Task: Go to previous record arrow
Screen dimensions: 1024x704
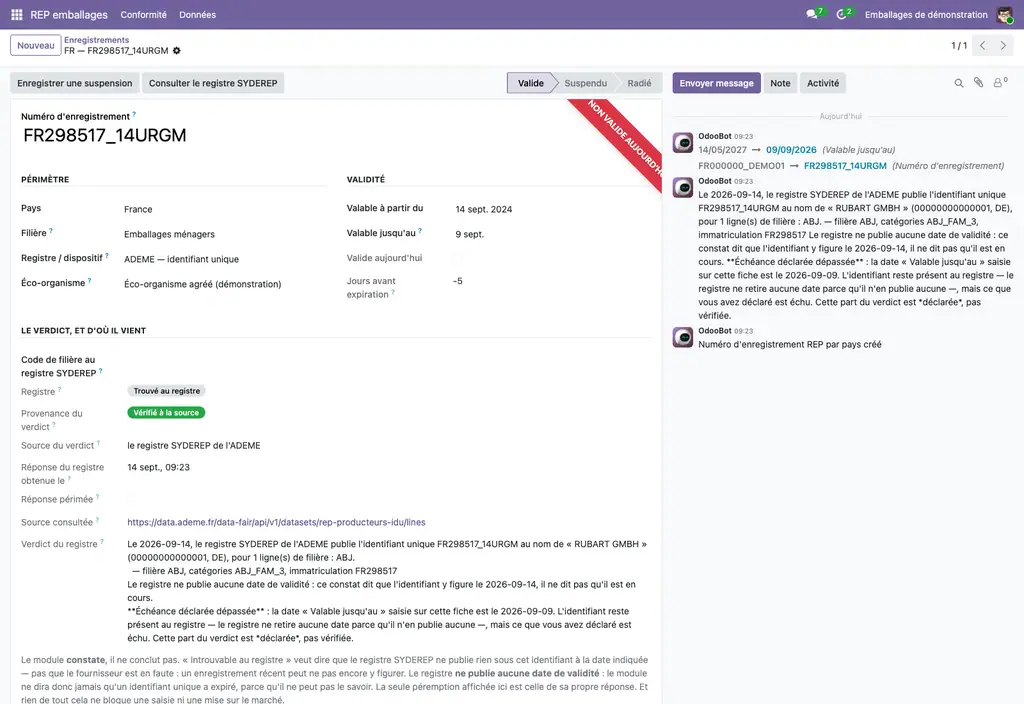Action: [982, 46]
